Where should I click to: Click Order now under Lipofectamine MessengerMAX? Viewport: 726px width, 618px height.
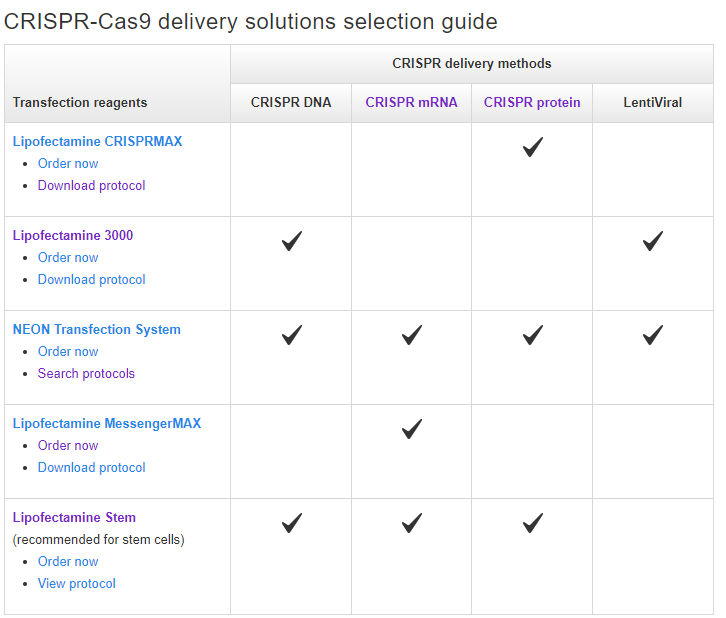coord(68,445)
